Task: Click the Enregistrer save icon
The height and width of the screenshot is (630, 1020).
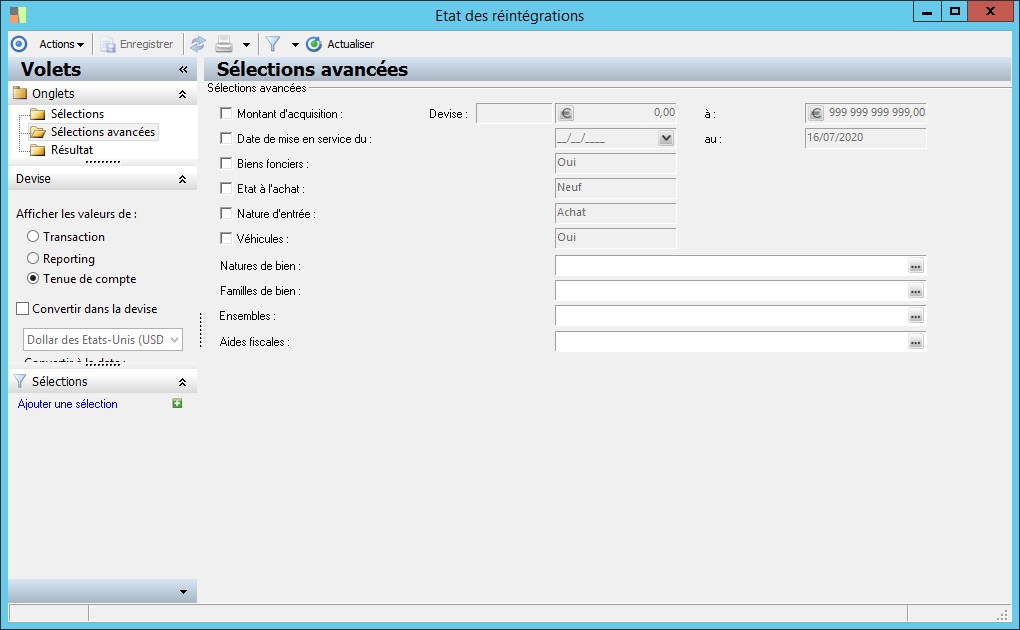Action: (x=107, y=44)
